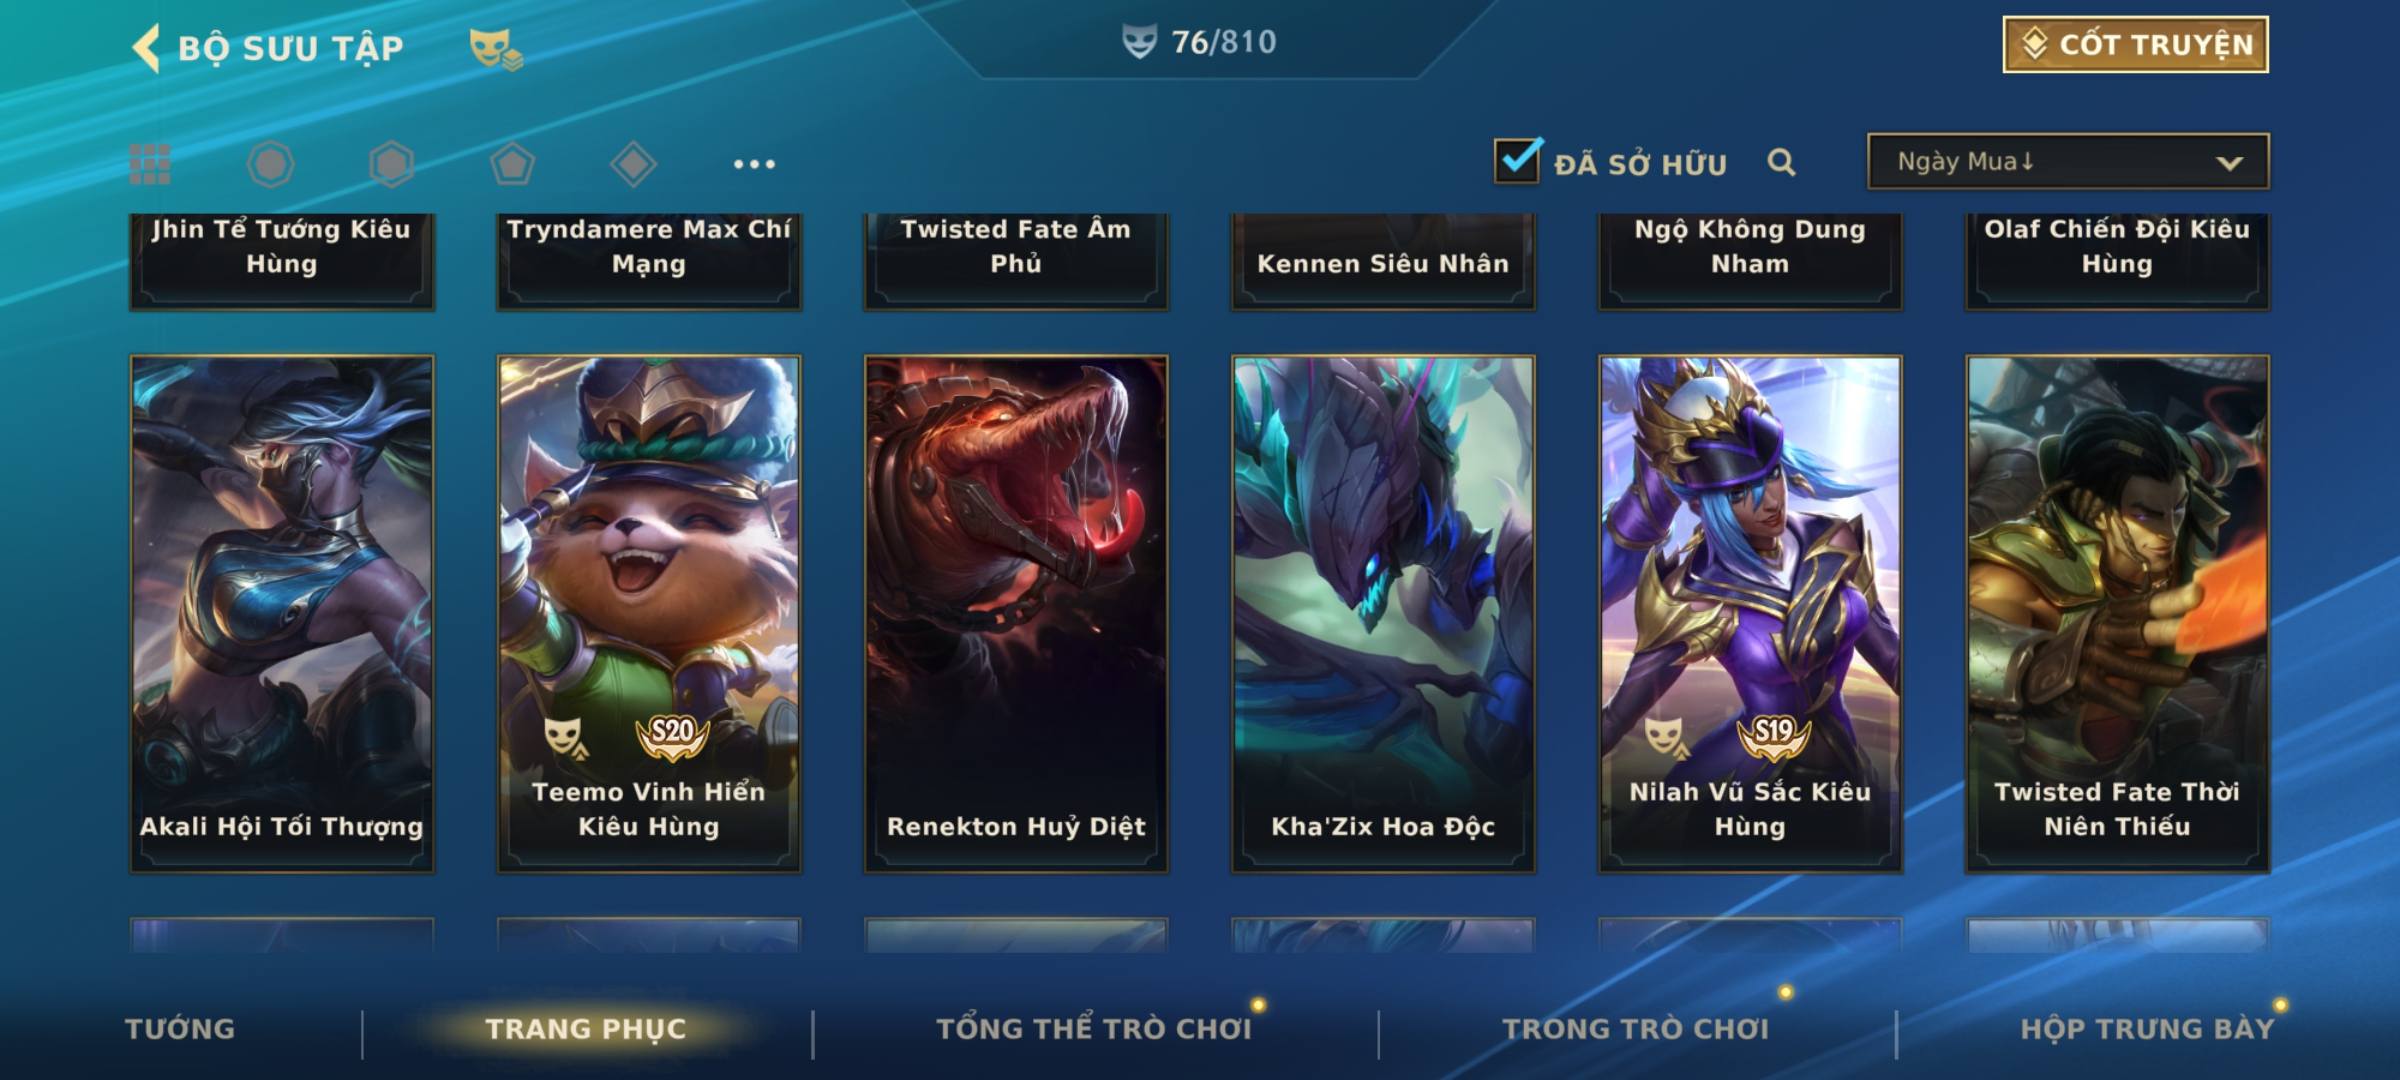
Task: Open the Hộp Trưng Bày tab
Action: (x=2148, y=1029)
